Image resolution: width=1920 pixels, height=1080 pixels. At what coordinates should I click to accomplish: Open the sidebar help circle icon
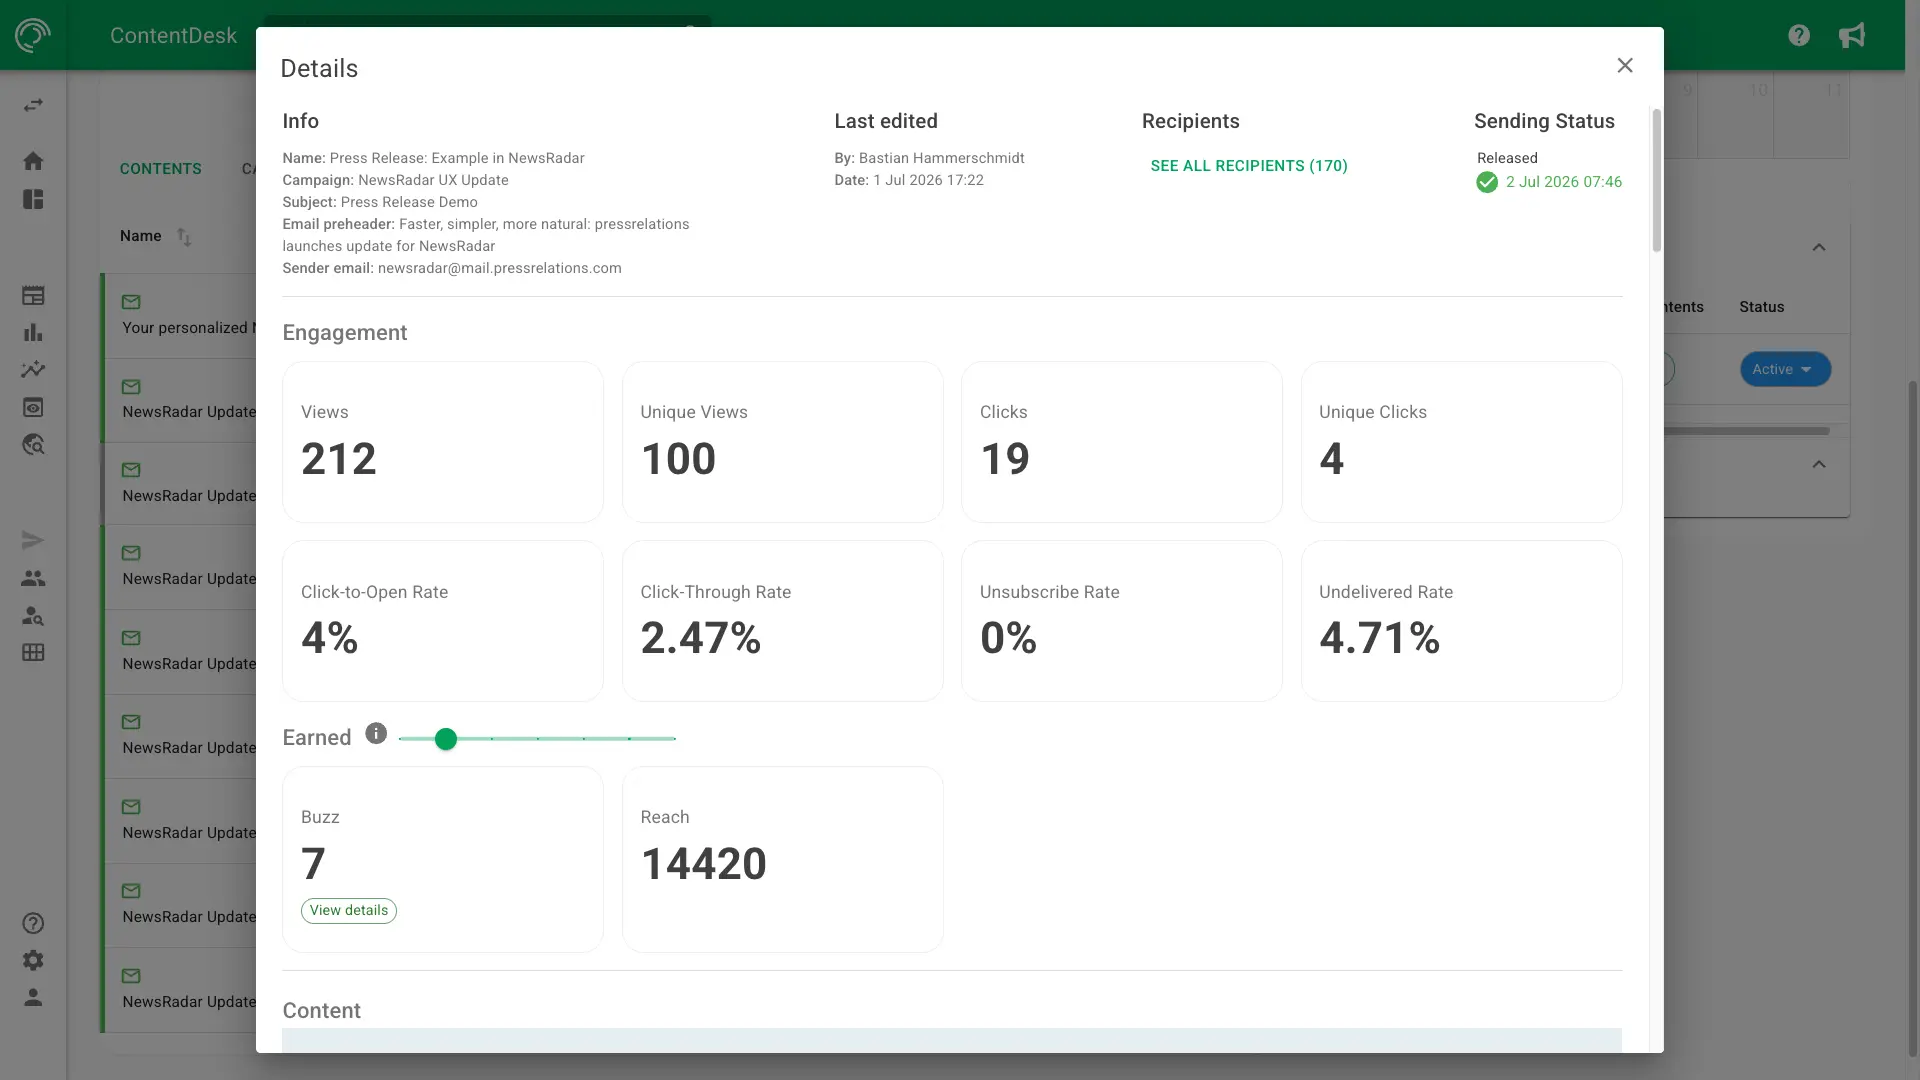(33, 923)
